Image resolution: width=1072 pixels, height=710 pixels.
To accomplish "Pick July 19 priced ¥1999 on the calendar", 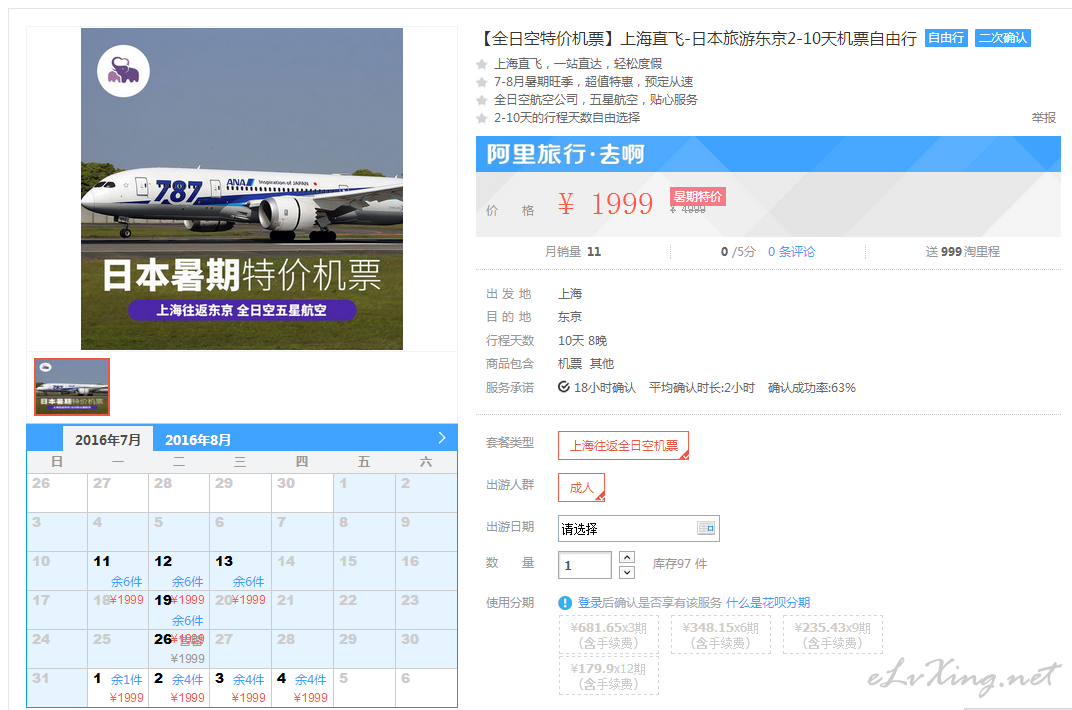I will (179, 610).
